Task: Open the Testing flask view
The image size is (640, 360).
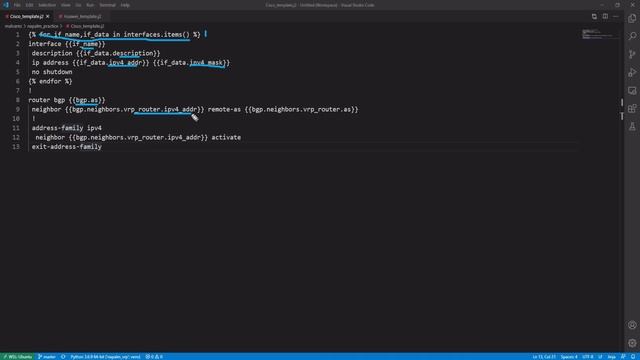Action: pyautogui.click(x=632, y=126)
